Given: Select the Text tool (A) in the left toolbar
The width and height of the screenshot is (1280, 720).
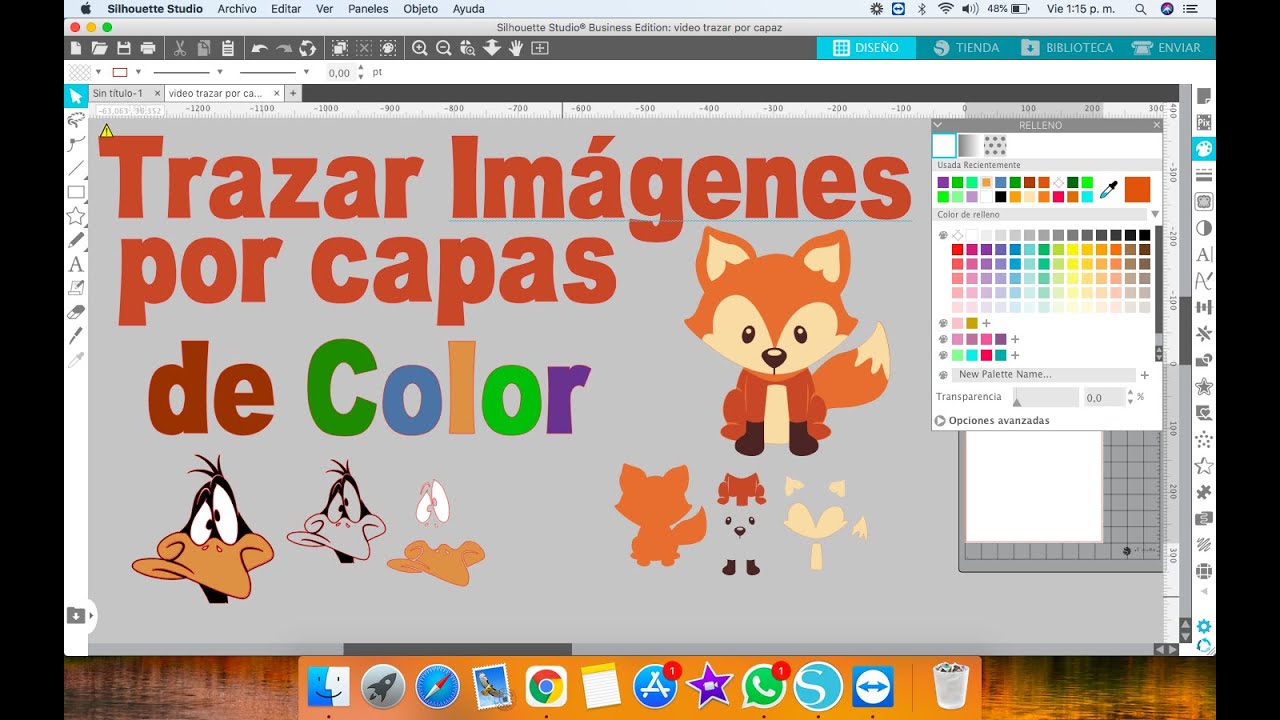Looking at the screenshot, I should 76,265.
